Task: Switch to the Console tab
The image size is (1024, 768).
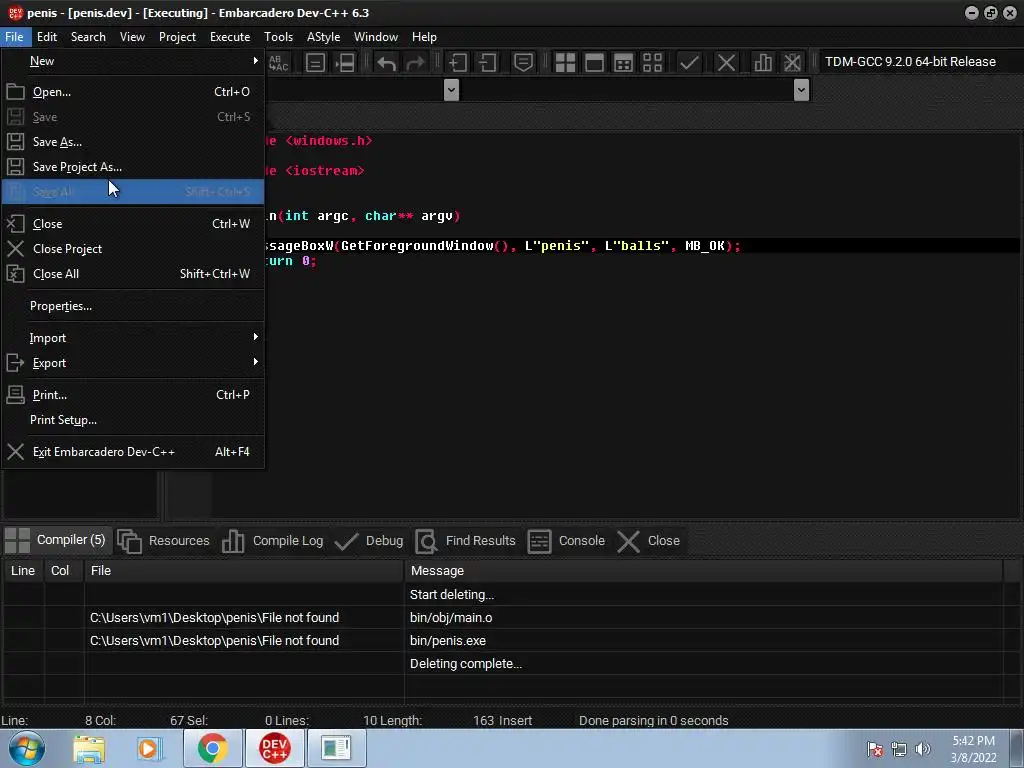Action: click(567, 541)
